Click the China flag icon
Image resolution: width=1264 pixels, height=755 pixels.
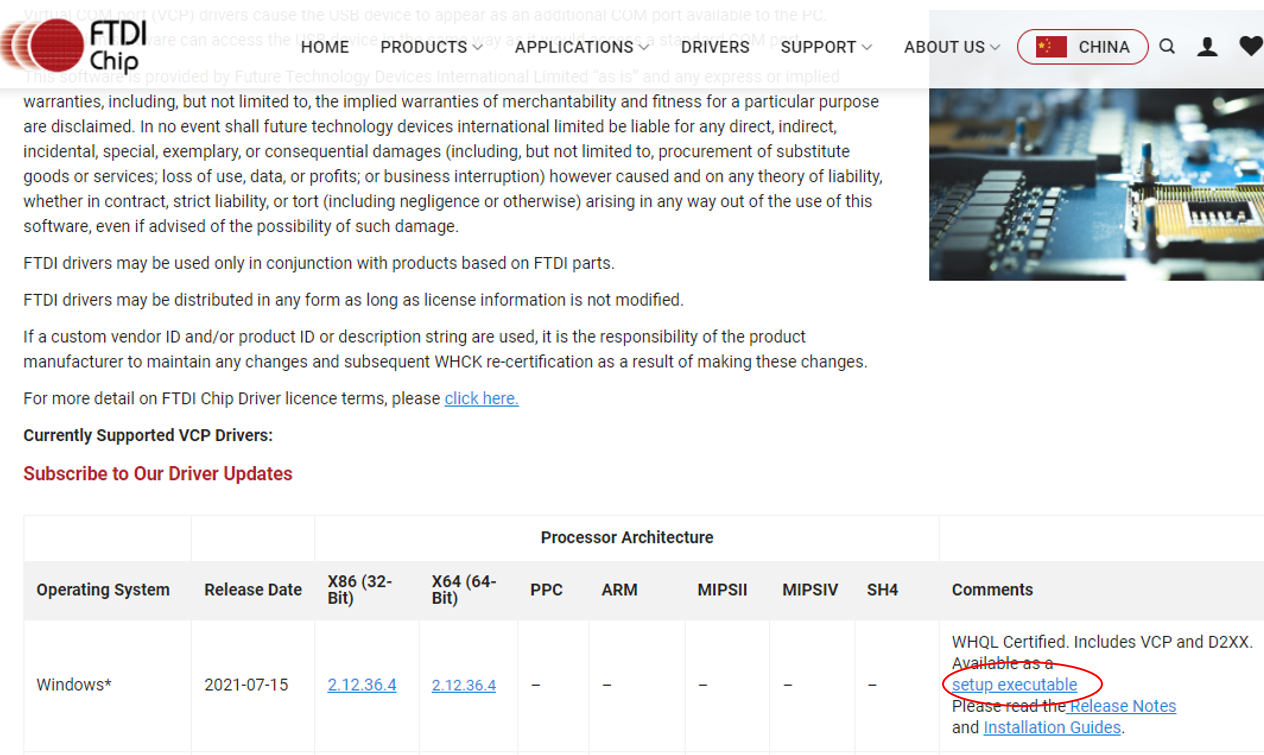(x=1051, y=47)
